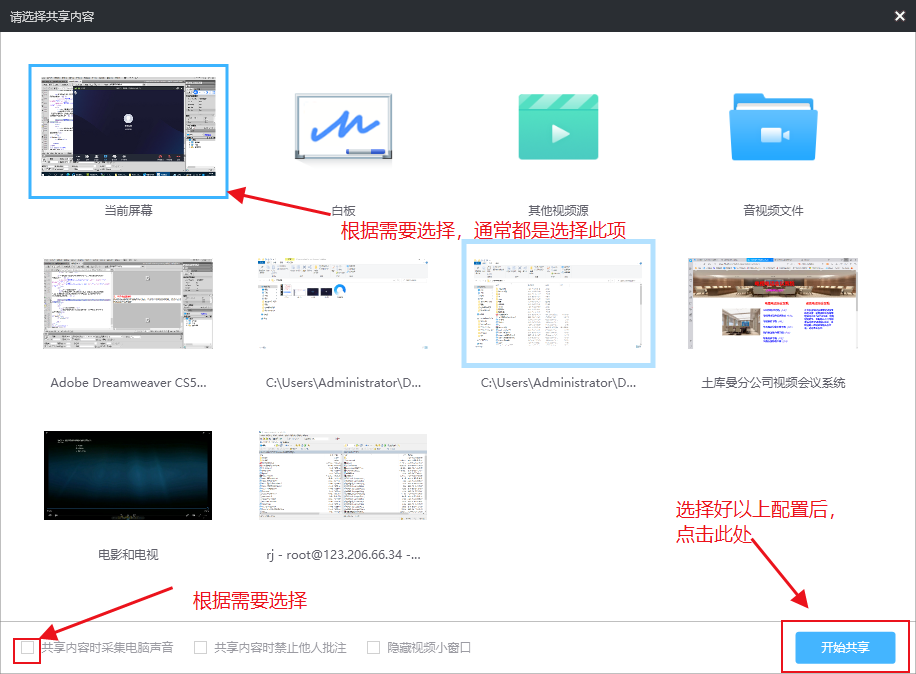Pick the 电影和电视 window thumbnail
This screenshot has width=916, height=674.
pos(128,475)
